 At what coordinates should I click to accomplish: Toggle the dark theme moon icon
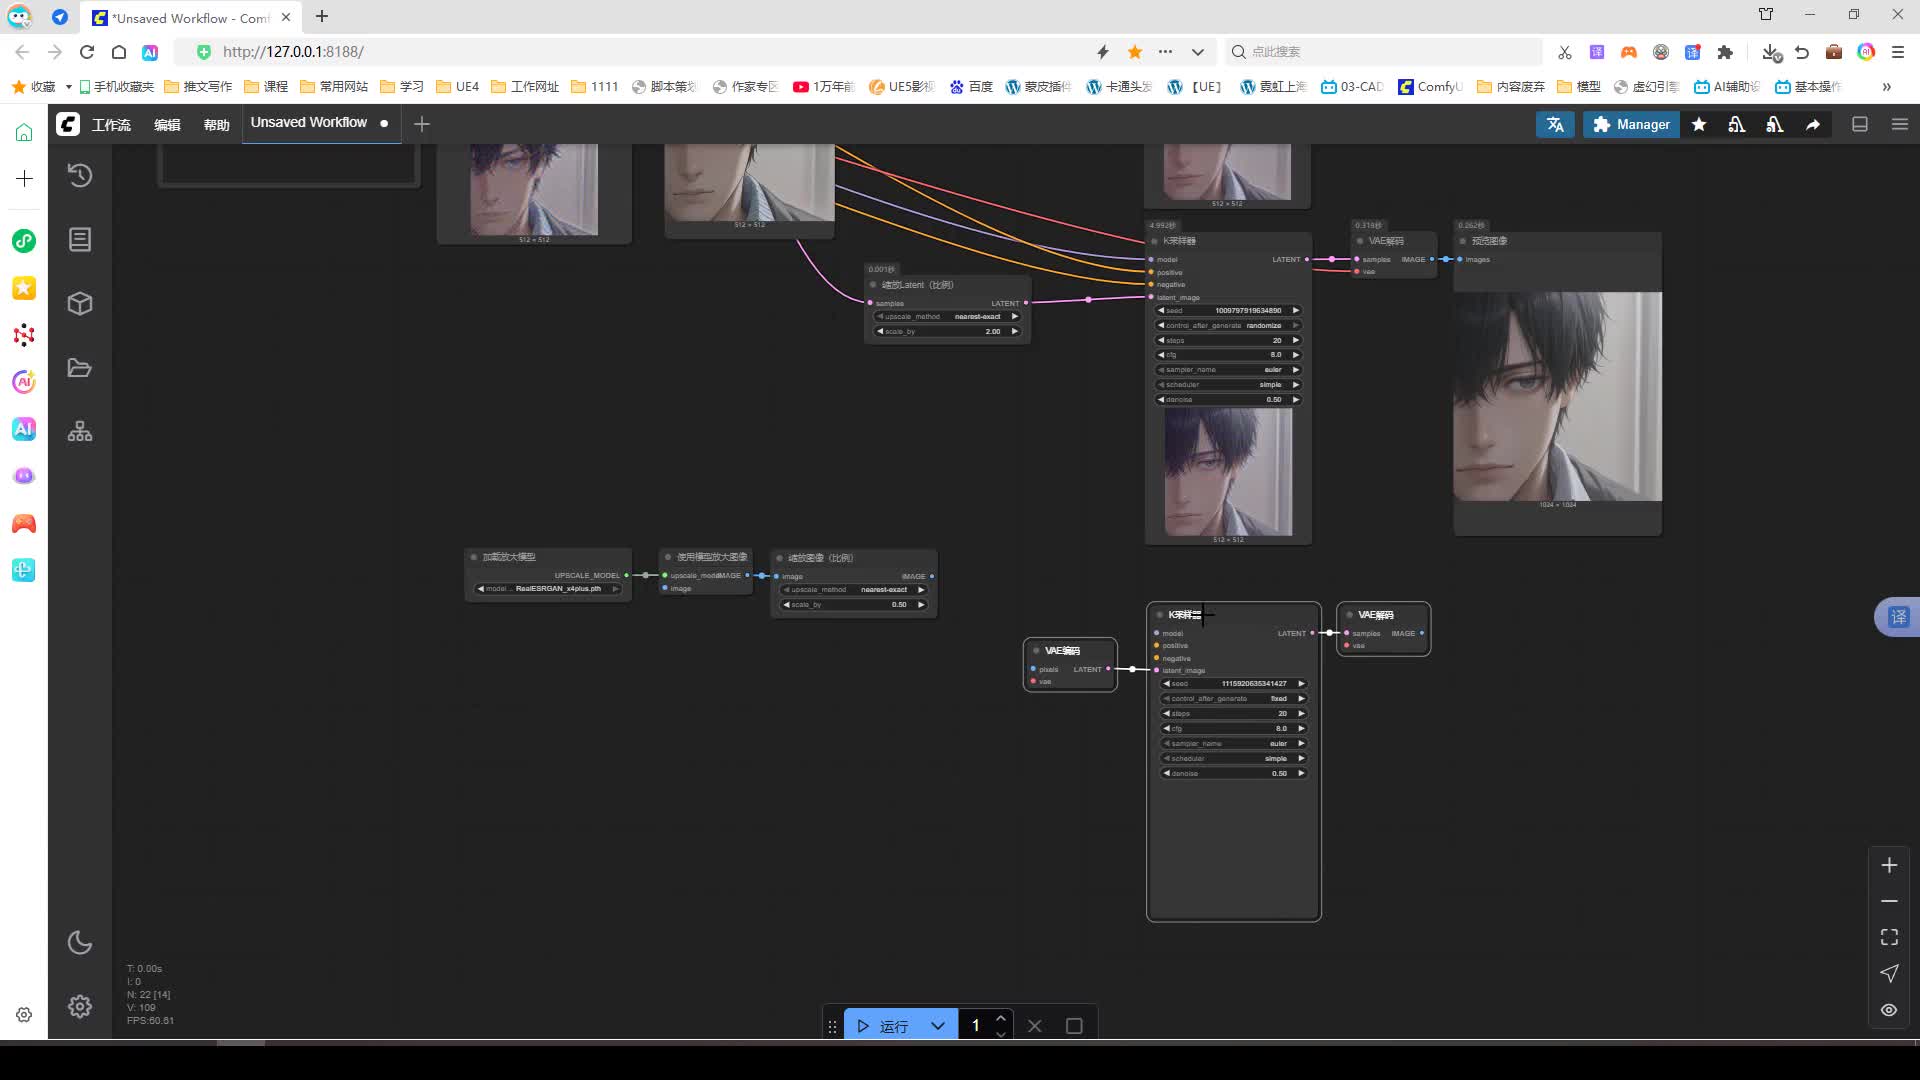pyautogui.click(x=80, y=943)
